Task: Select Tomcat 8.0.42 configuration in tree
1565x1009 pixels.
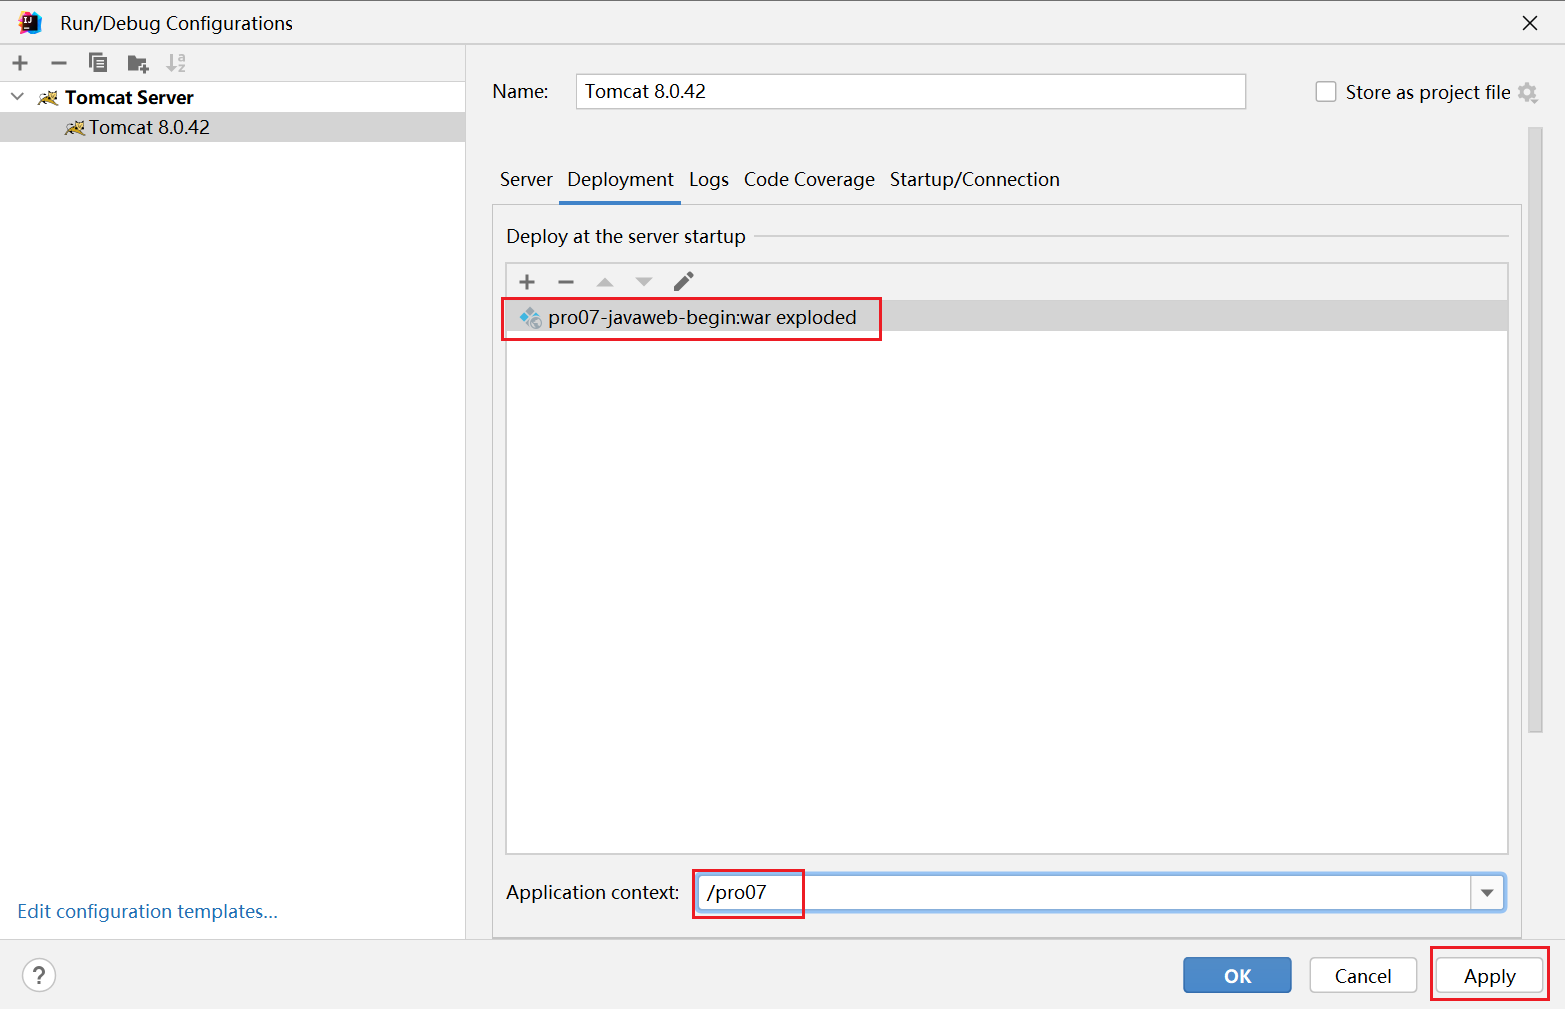Action: (232, 127)
